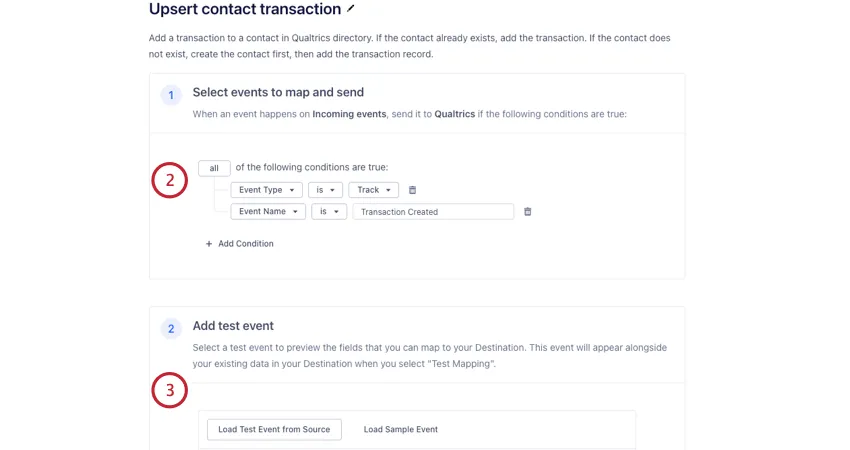Click the red circled number 2 marker

pyautogui.click(x=170, y=180)
